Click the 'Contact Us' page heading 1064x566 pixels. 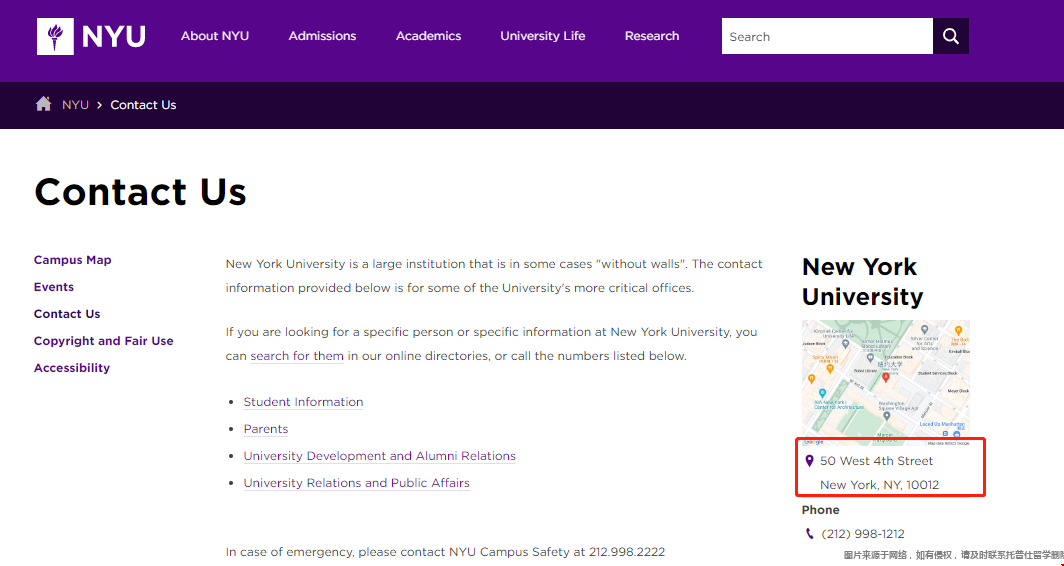(x=140, y=191)
